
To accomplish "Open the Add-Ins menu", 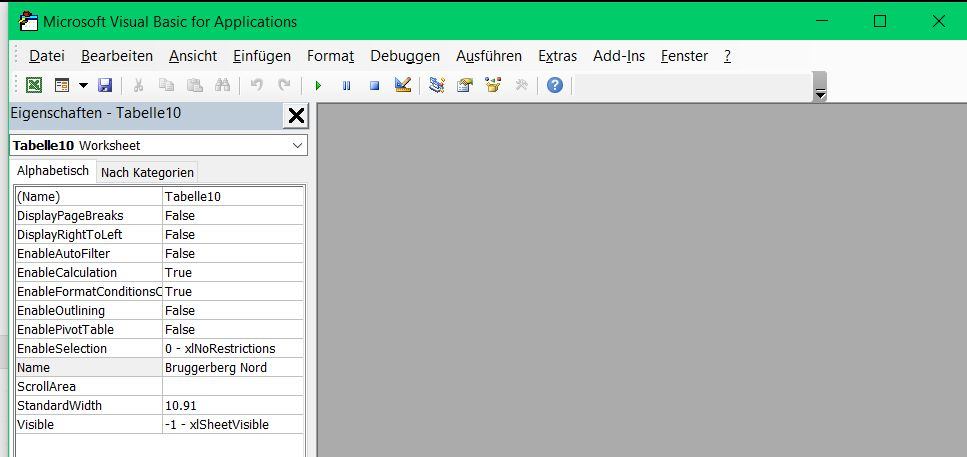I will [619, 56].
